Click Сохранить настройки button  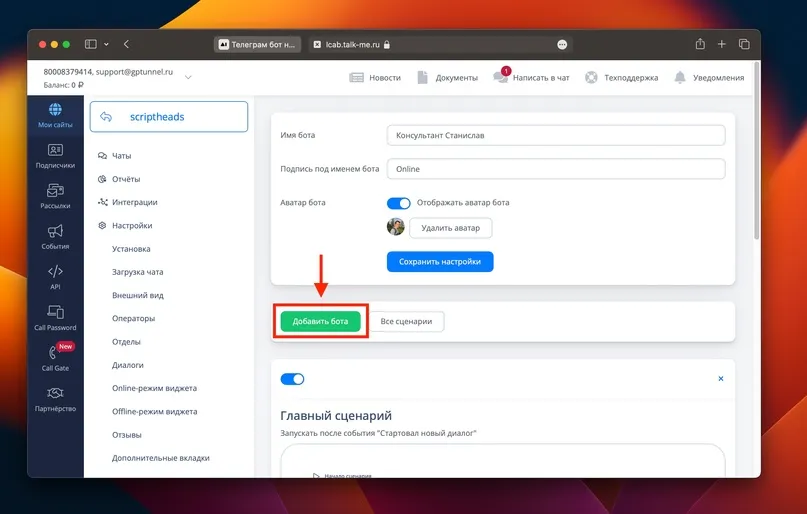click(440, 261)
